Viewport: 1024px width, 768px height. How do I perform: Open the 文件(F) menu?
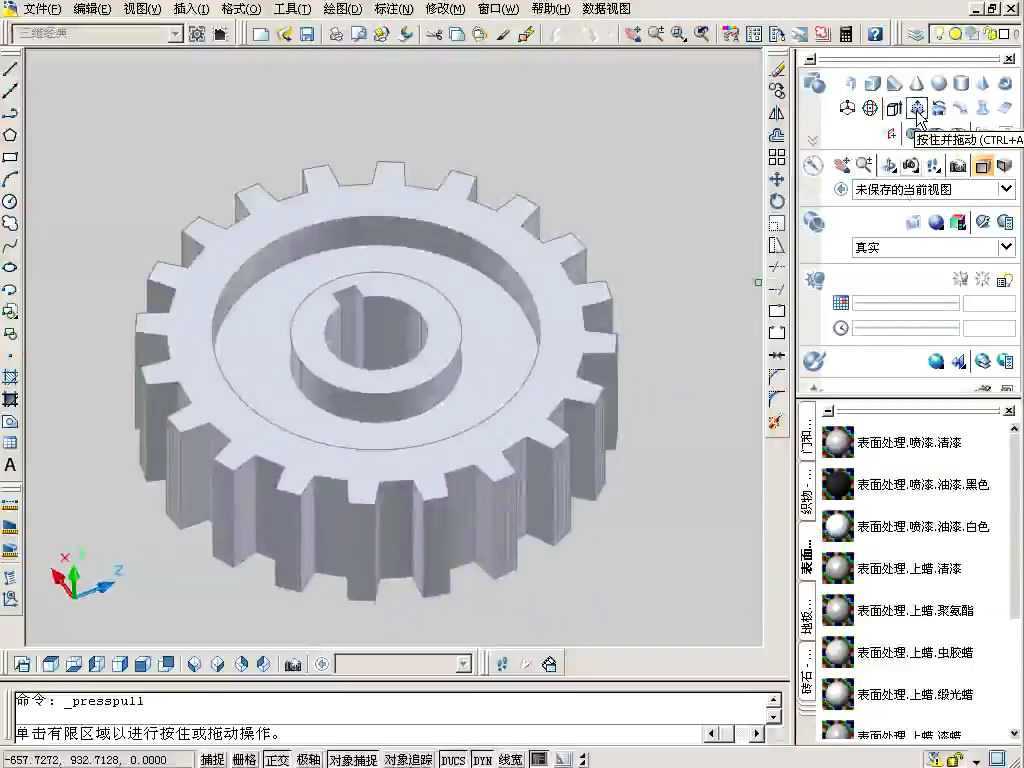pyautogui.click(x=42, y=9)
